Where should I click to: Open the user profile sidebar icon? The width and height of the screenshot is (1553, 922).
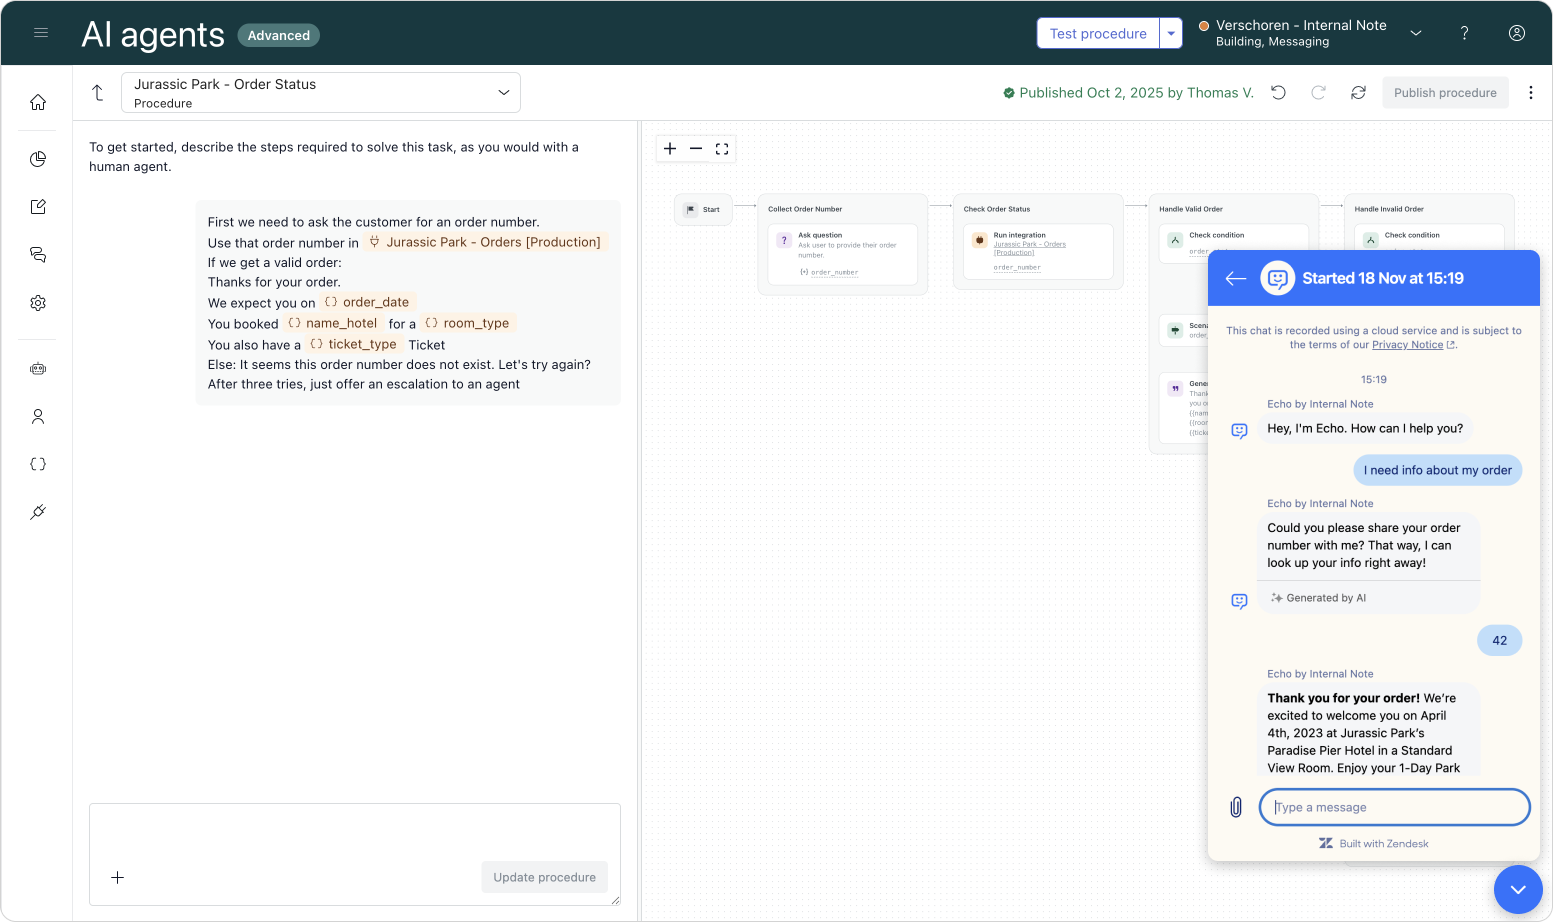pyautogui.click(x=38, y=417)
